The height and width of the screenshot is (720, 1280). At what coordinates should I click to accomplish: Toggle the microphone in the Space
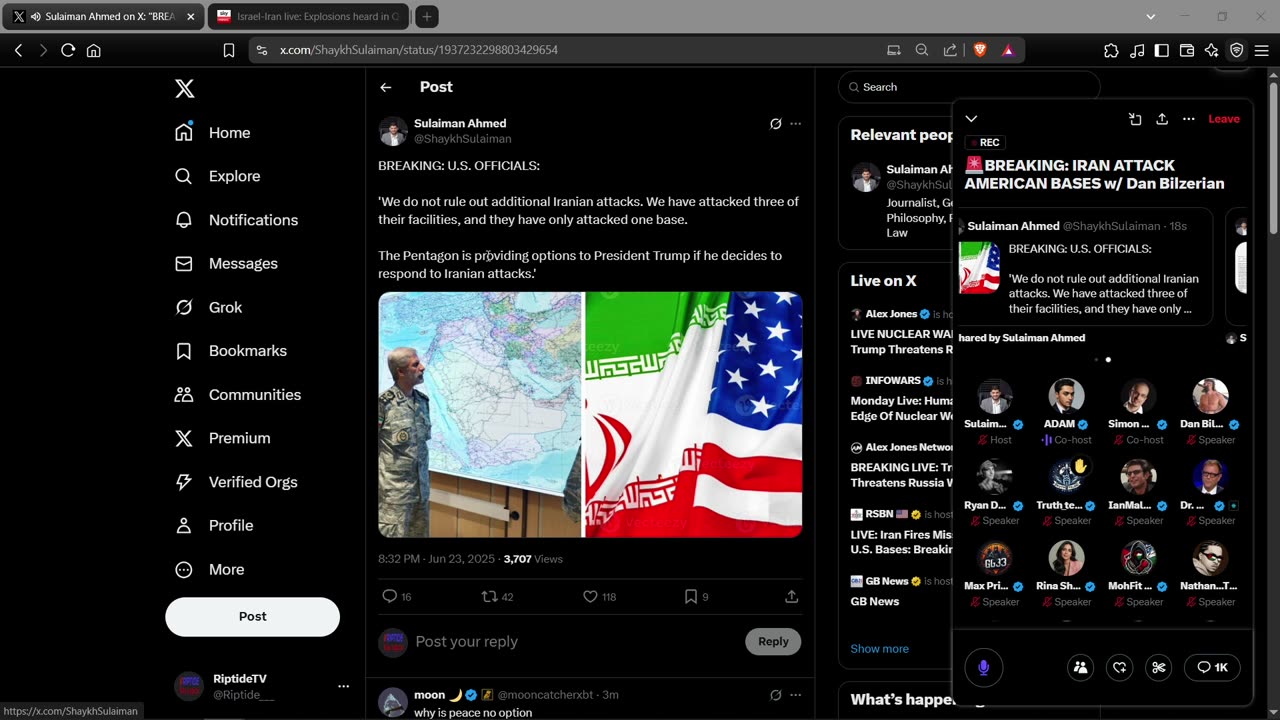(983, 667)
